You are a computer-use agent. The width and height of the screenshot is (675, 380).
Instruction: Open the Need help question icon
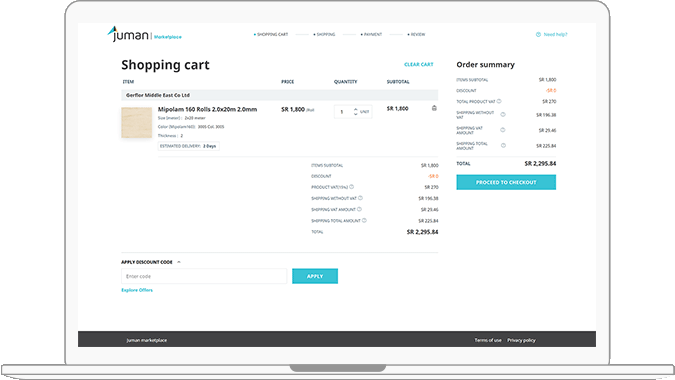point(538,34)
